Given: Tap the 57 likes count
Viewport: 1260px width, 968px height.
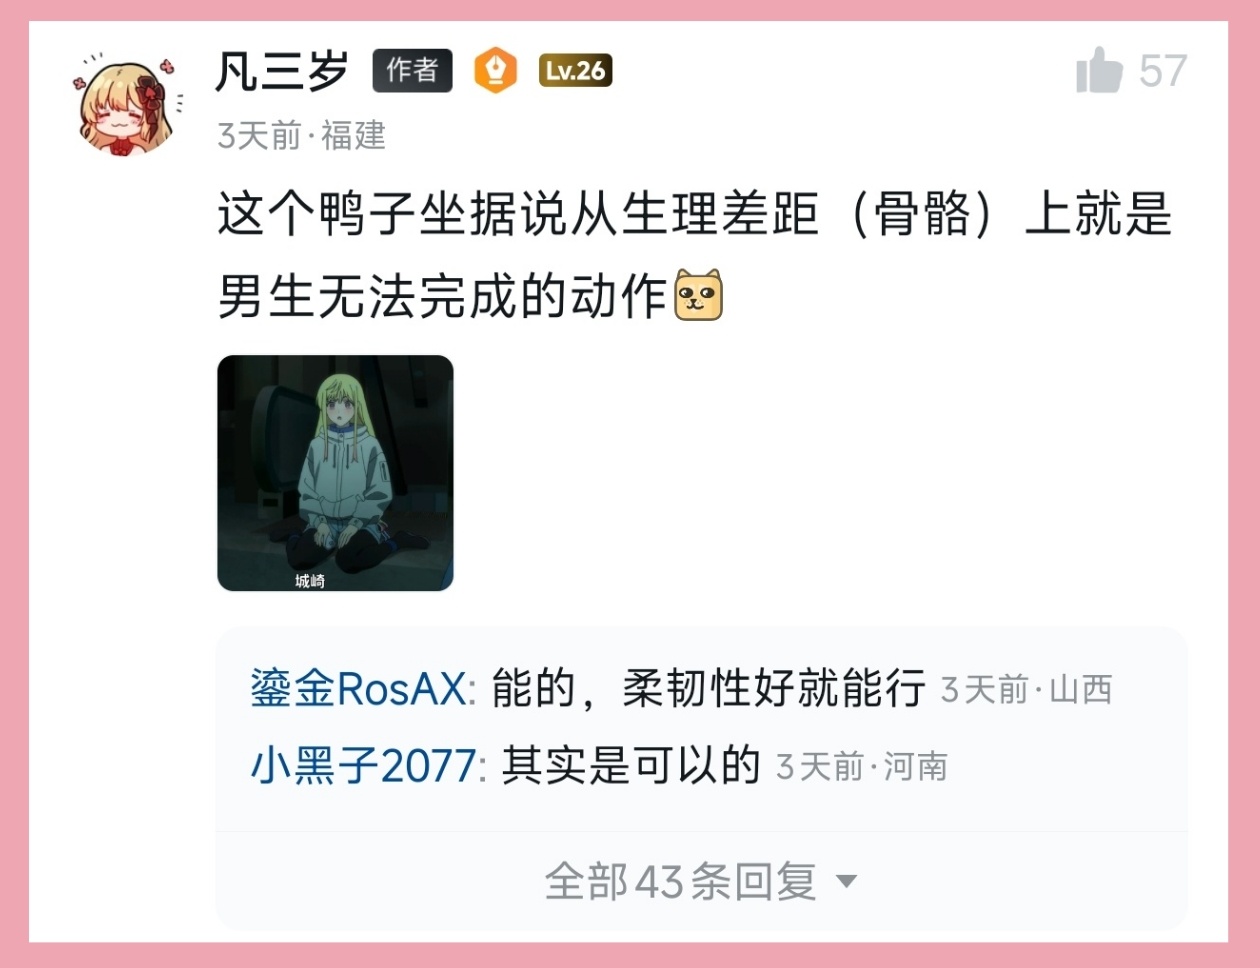Looking at the screenshot, I should tap(1163, 71).
